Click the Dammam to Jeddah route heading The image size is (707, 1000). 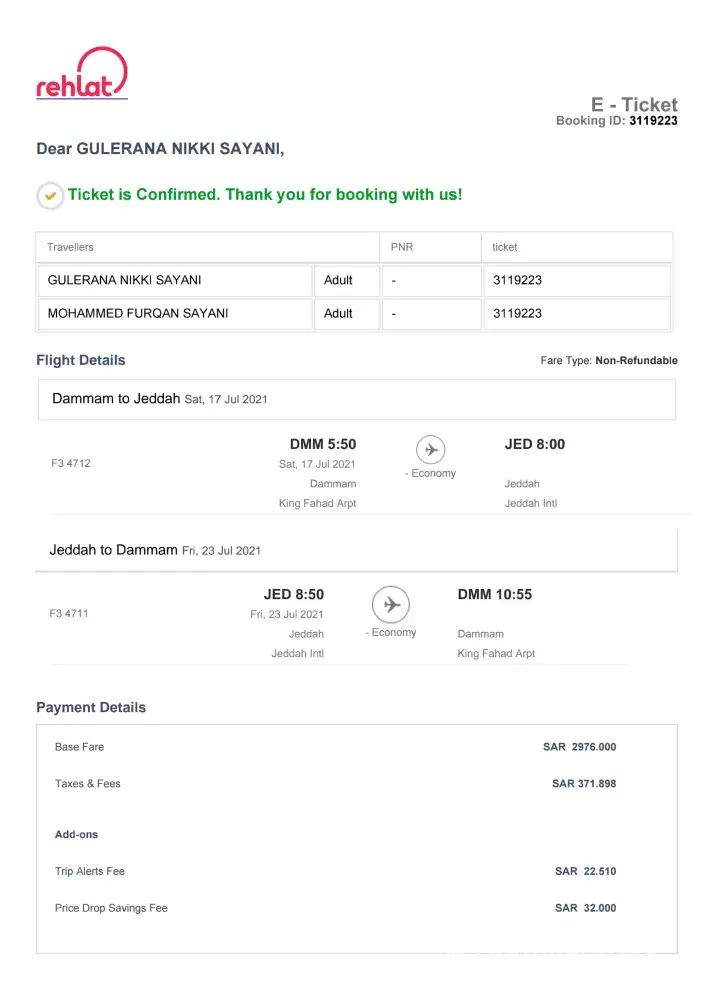click(x=117, y=398)
